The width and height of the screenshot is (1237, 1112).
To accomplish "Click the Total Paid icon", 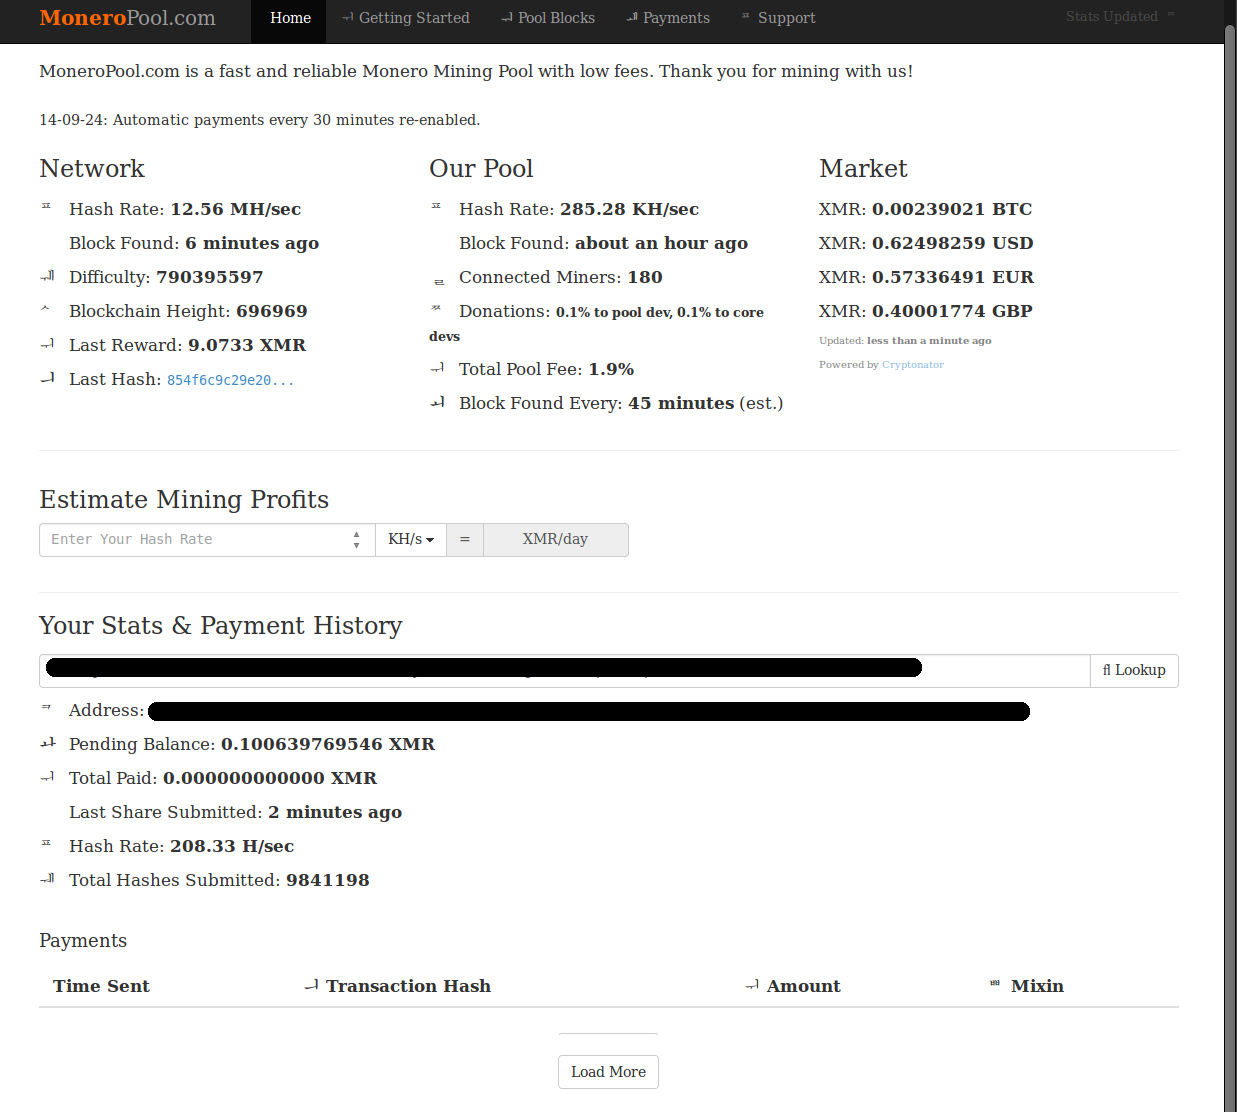I will pos(46,777).
